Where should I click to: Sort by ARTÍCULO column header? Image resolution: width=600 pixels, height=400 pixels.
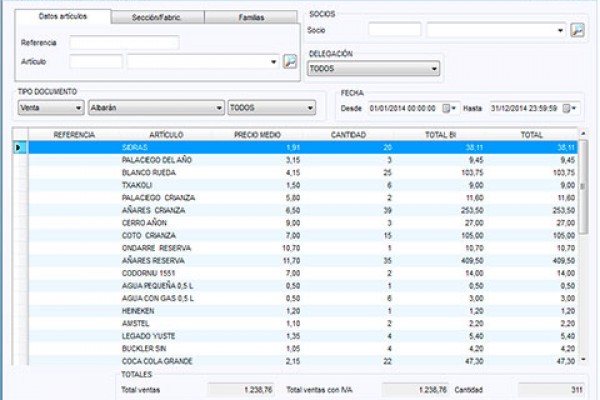pyautogui.click(x=166, y=135)
